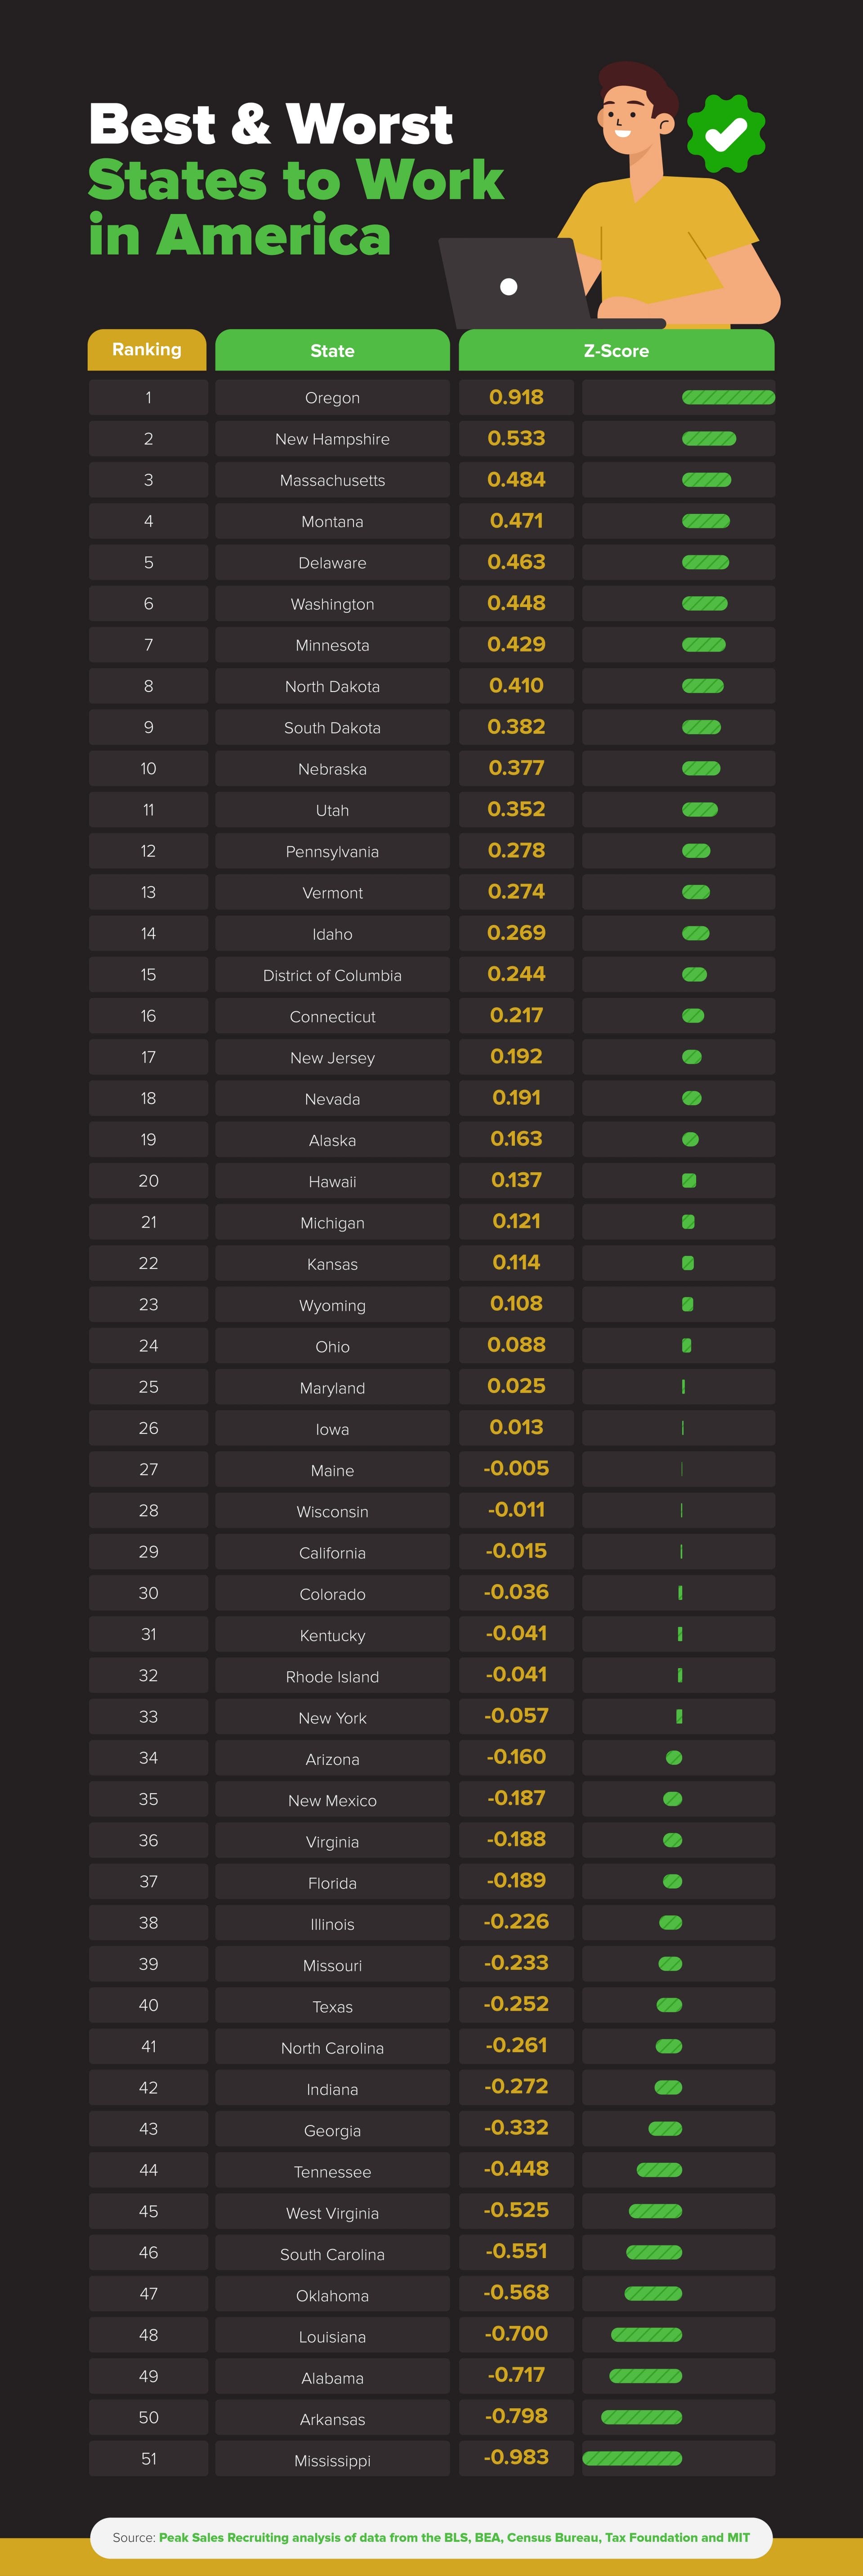Click ranking number 25 cell
The height and width of the screenshot is (2576, 863).
pyautogui.click(x=148, y=1387)
